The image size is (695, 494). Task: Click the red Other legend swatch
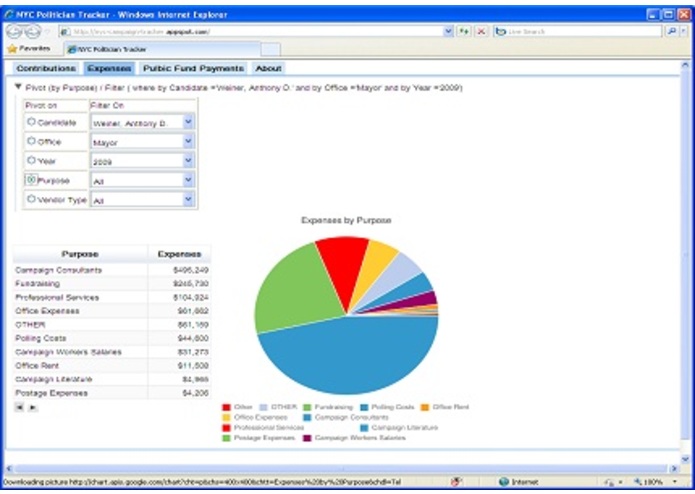click(226, 407)
